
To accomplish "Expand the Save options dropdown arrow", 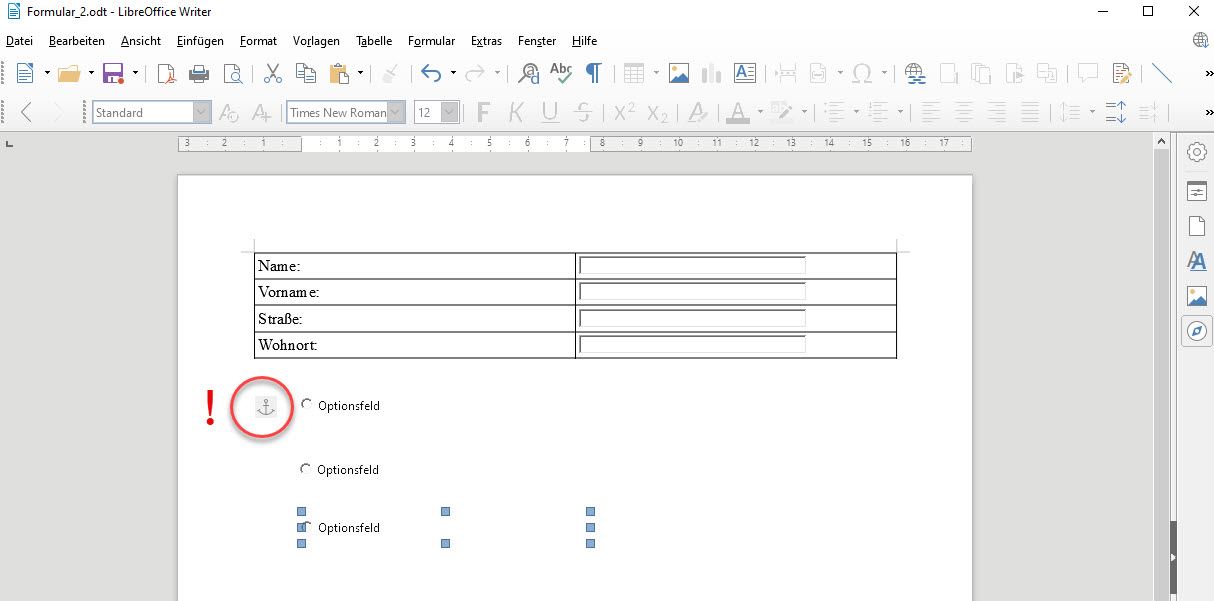I will click(134, 73).
